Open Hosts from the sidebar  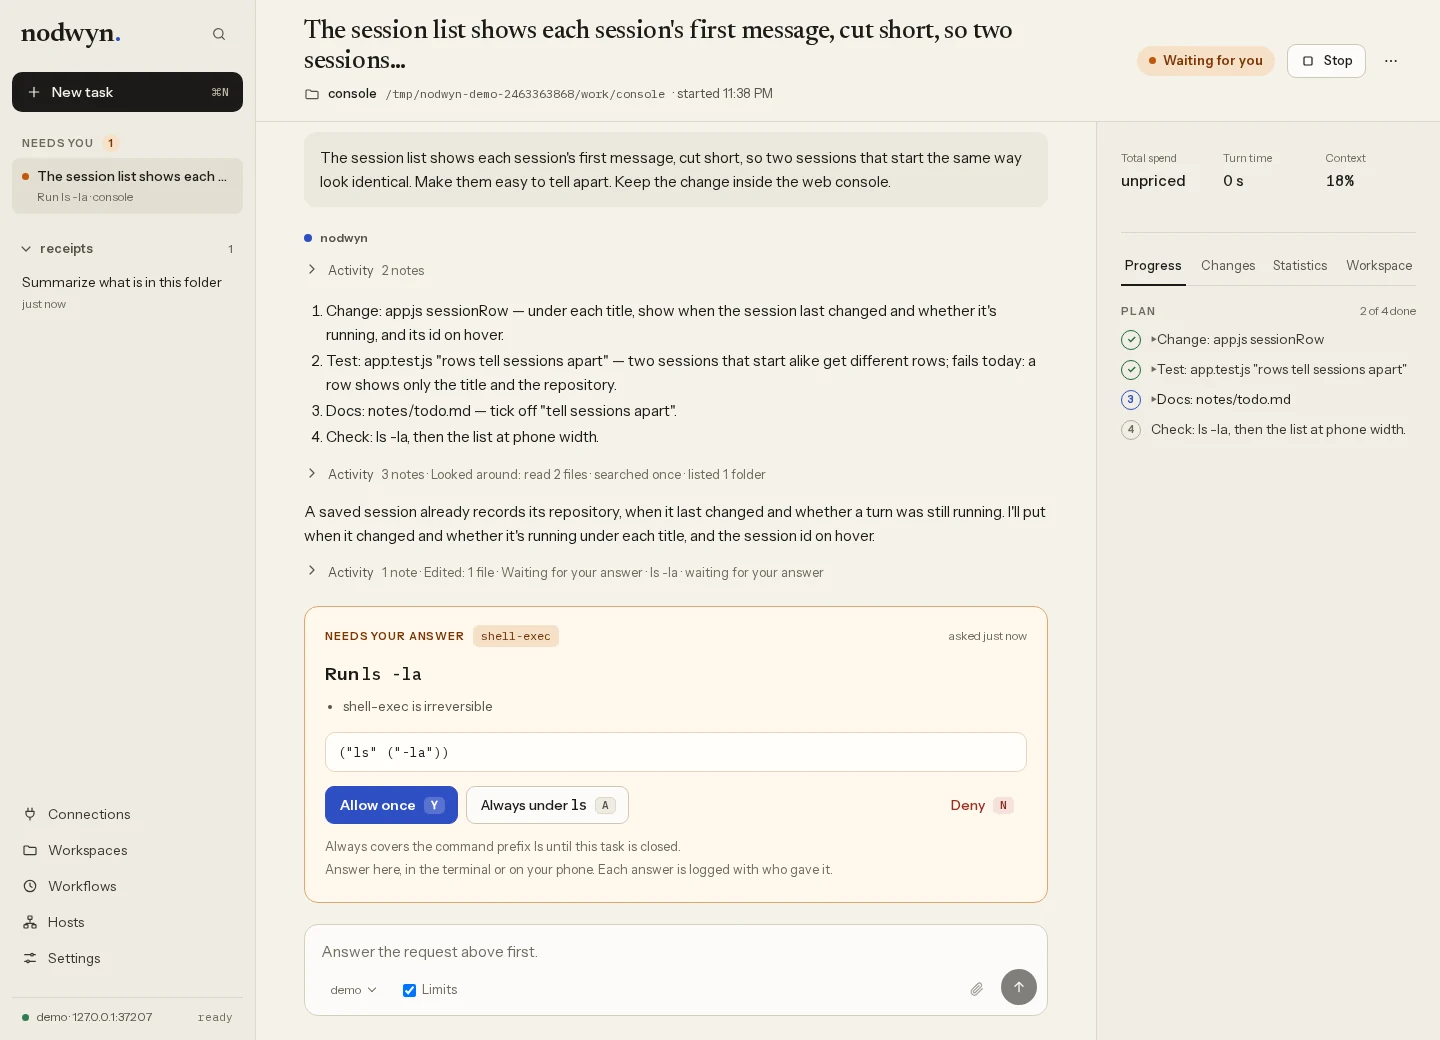point(127,922)
